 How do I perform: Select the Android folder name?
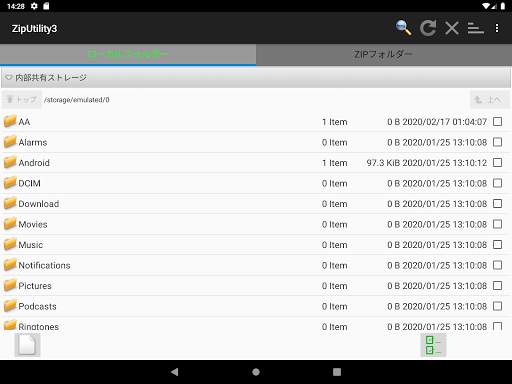34,163
